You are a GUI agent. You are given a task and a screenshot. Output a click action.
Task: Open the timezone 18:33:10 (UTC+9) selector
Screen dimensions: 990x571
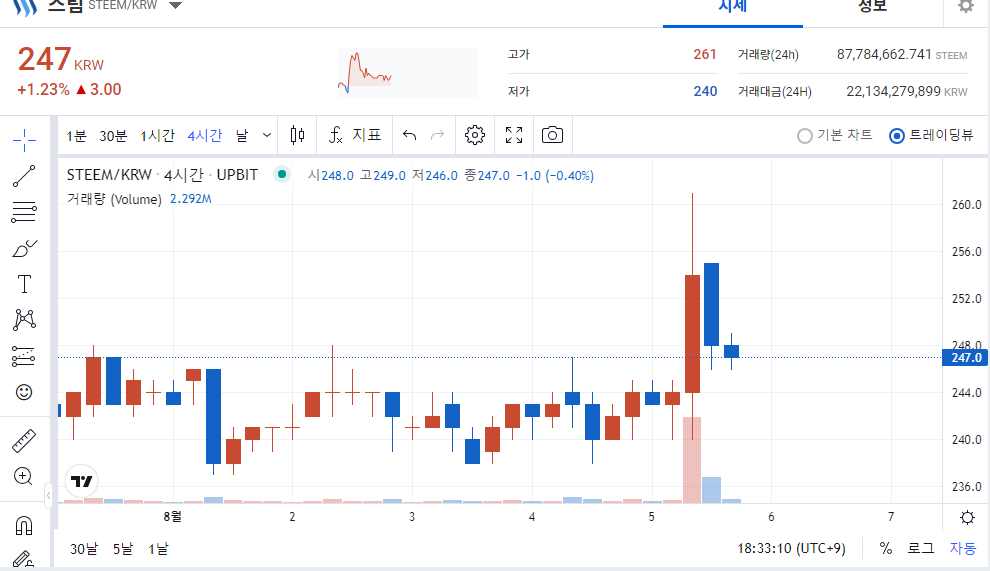(791, 548)
